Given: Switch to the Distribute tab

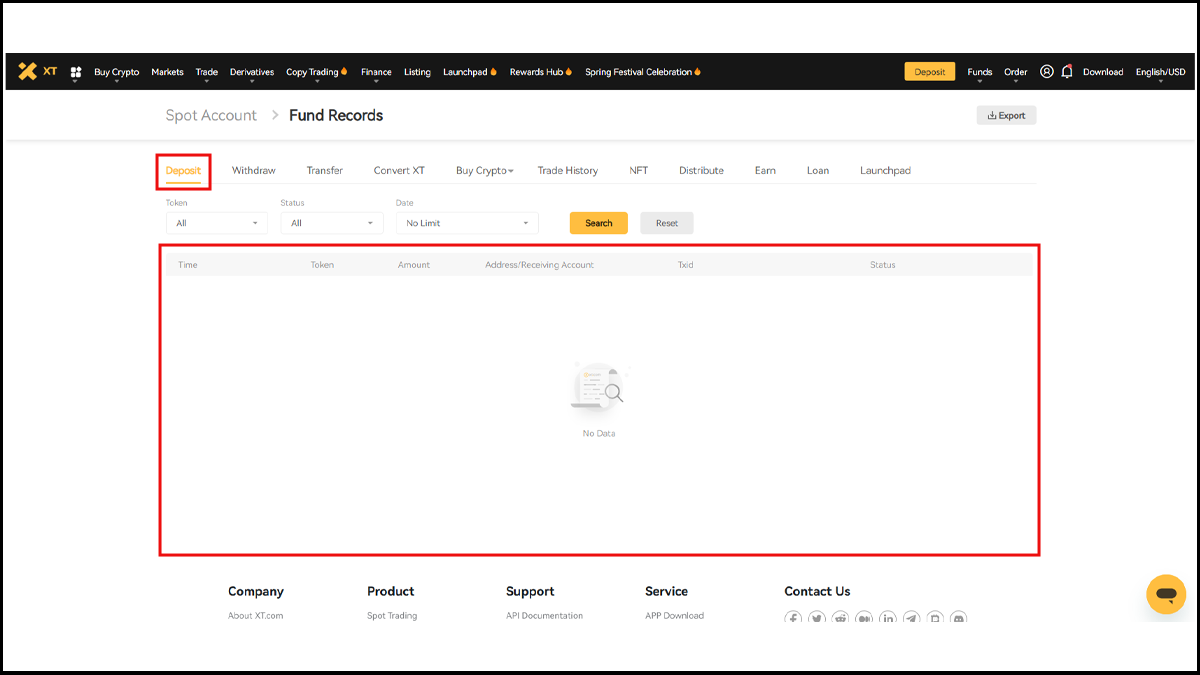Looking at the screenshot, I should 701,171.
